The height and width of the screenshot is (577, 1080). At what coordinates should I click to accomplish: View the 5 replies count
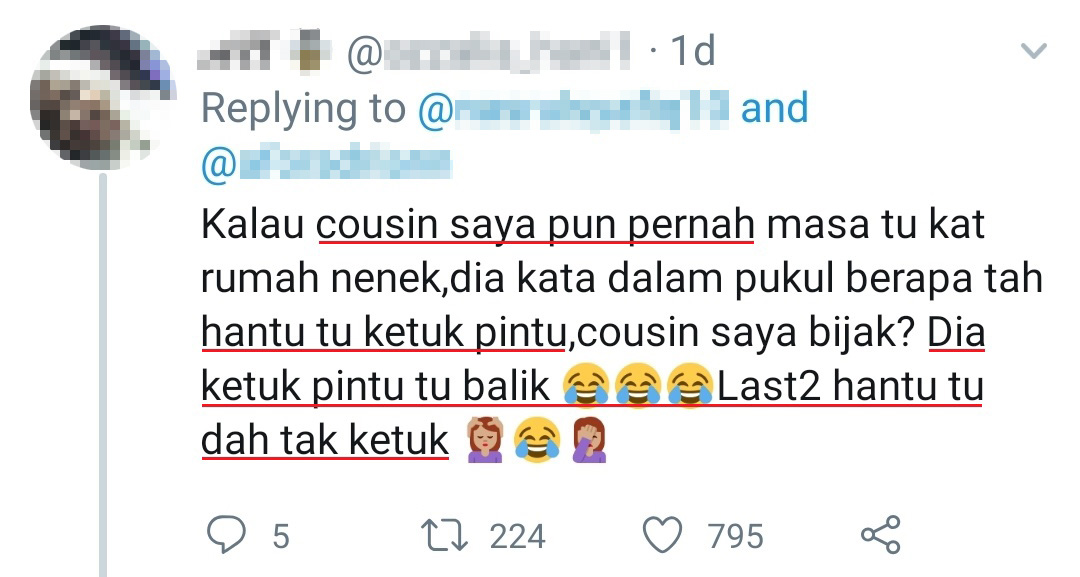(x=280, y=536)
